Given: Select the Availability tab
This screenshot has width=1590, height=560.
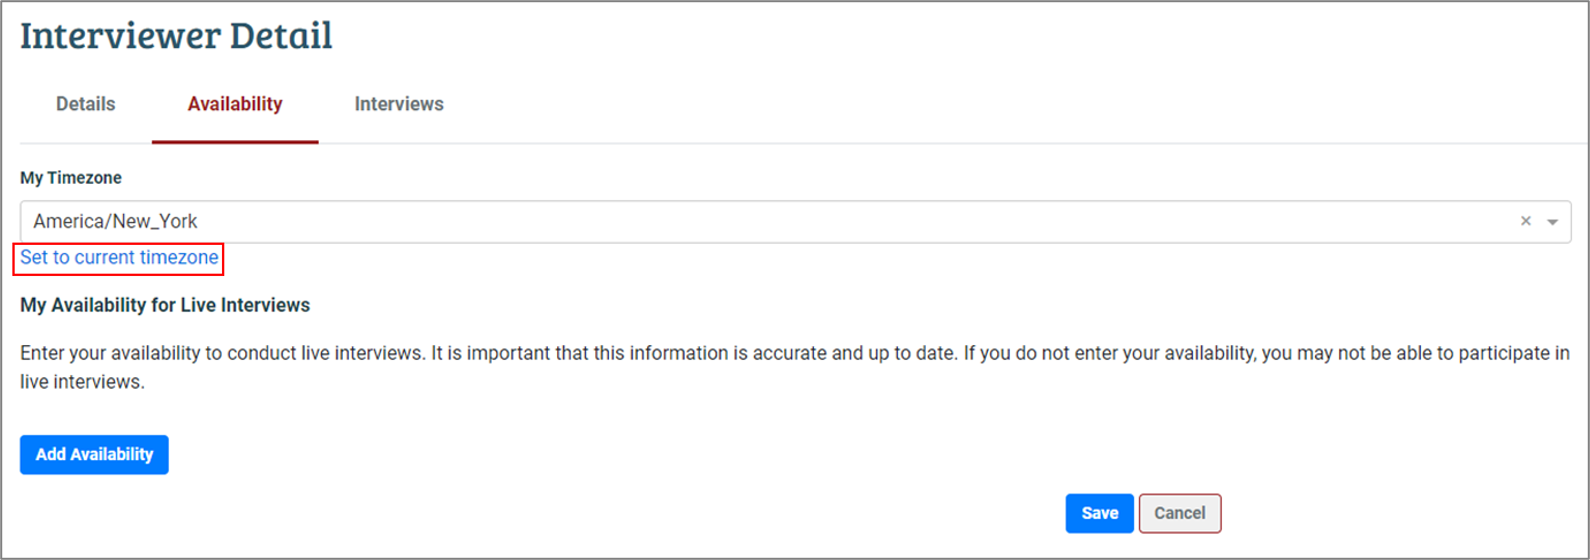Looking at the screenshot, I should pyautogui.click(x=235, y=104).
